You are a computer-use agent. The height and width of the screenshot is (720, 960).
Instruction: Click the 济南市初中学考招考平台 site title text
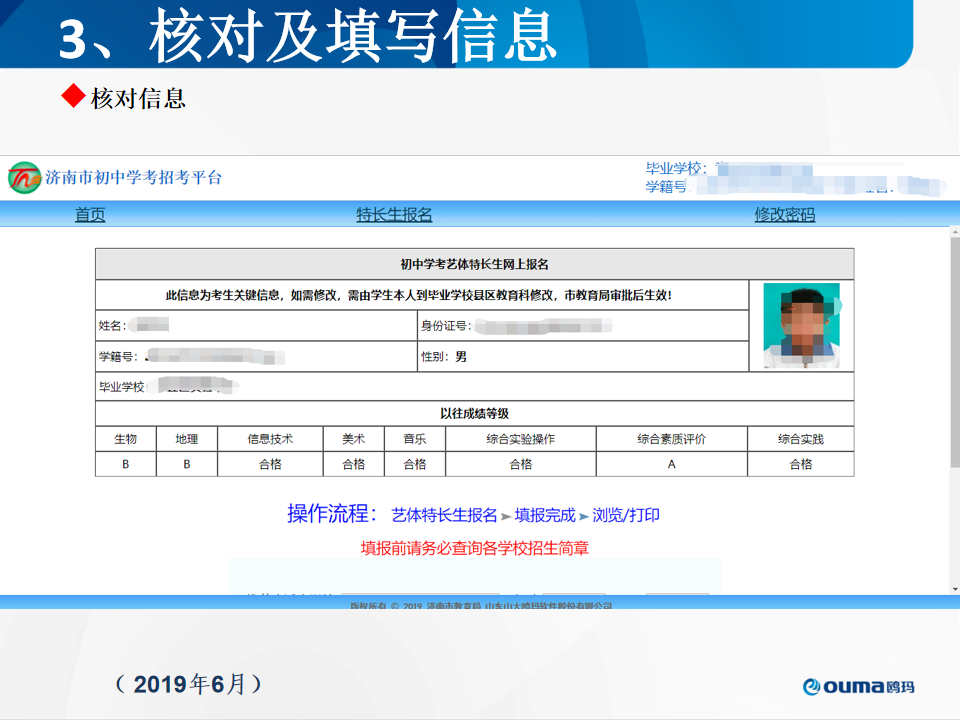[x=133, y=178]
